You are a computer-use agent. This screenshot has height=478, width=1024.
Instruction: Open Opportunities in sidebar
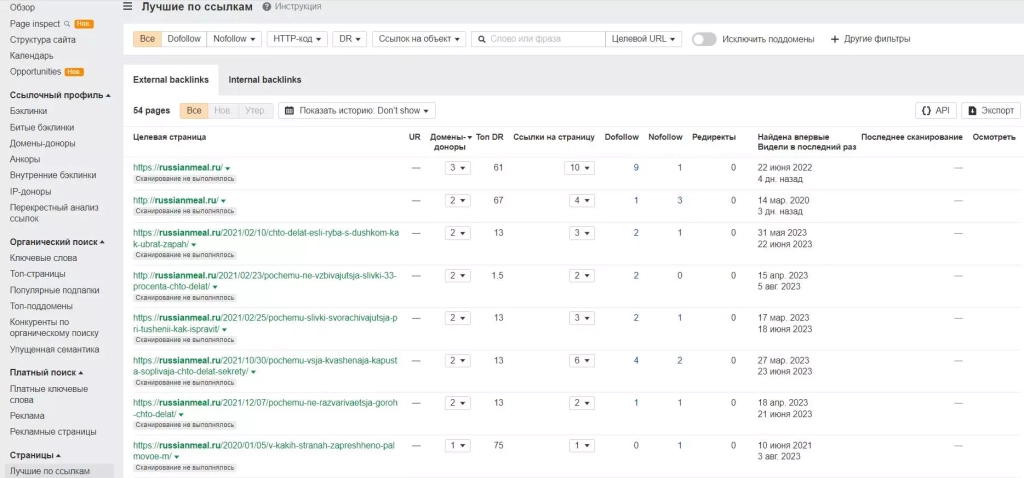tap(35, 71)
